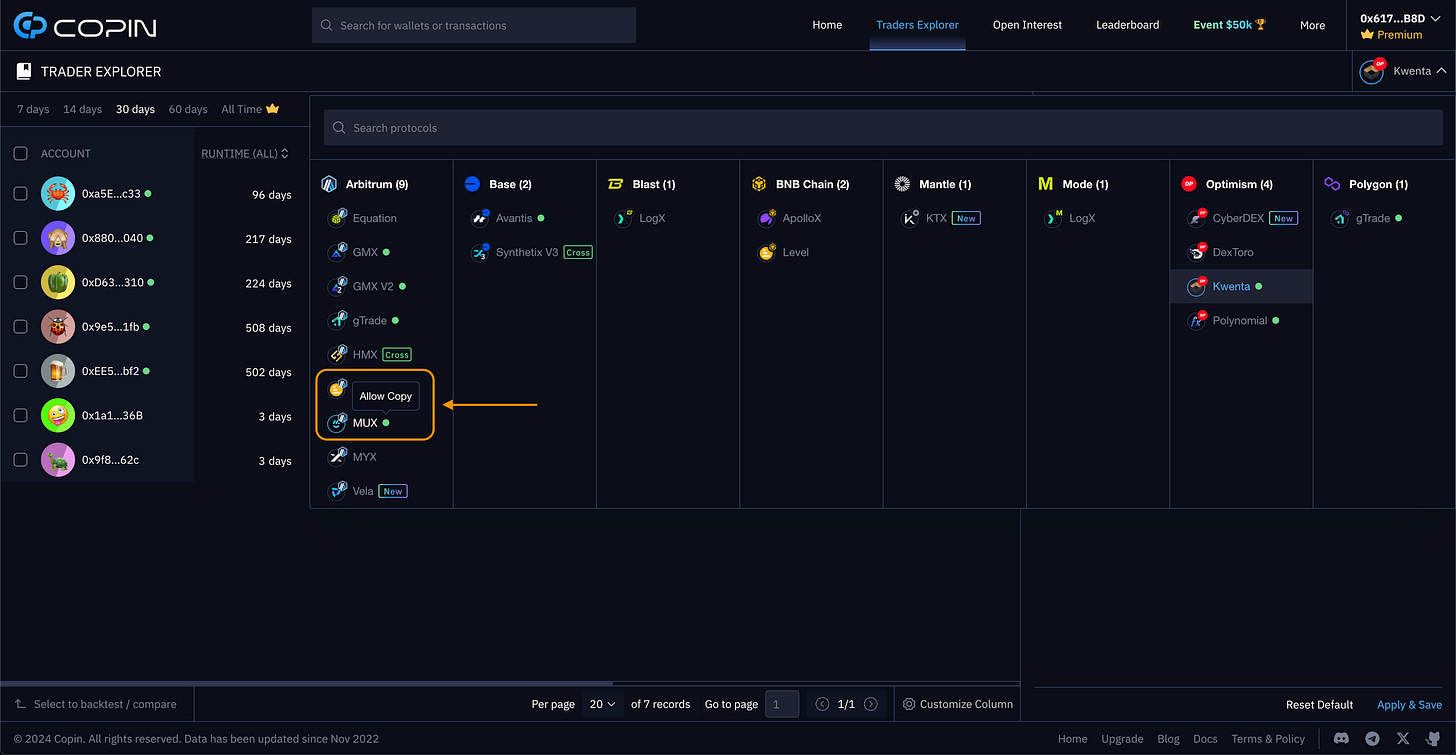This screenshot has height=755, width=1456.
Task: Click the Go to page input
Action: [x=782, y=704]
